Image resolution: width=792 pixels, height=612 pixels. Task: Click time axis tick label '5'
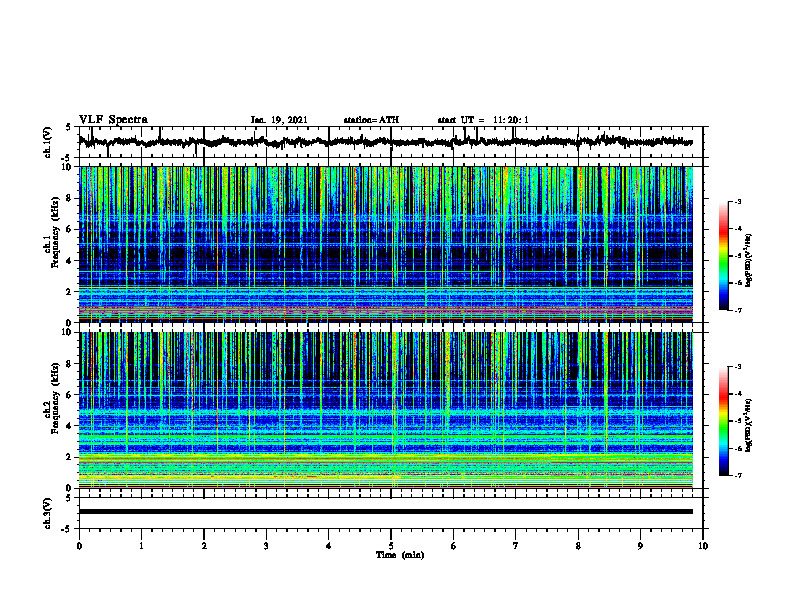click(x=391, y=546)
